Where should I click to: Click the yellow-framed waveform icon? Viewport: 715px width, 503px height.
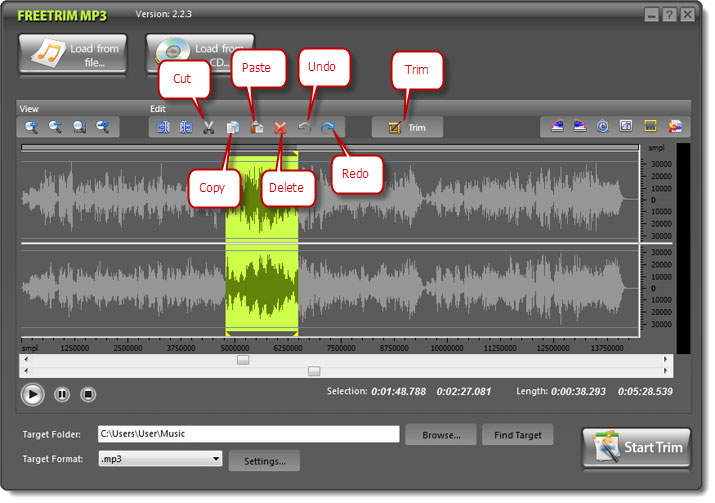pyautogui.click(x=650, y=126)
